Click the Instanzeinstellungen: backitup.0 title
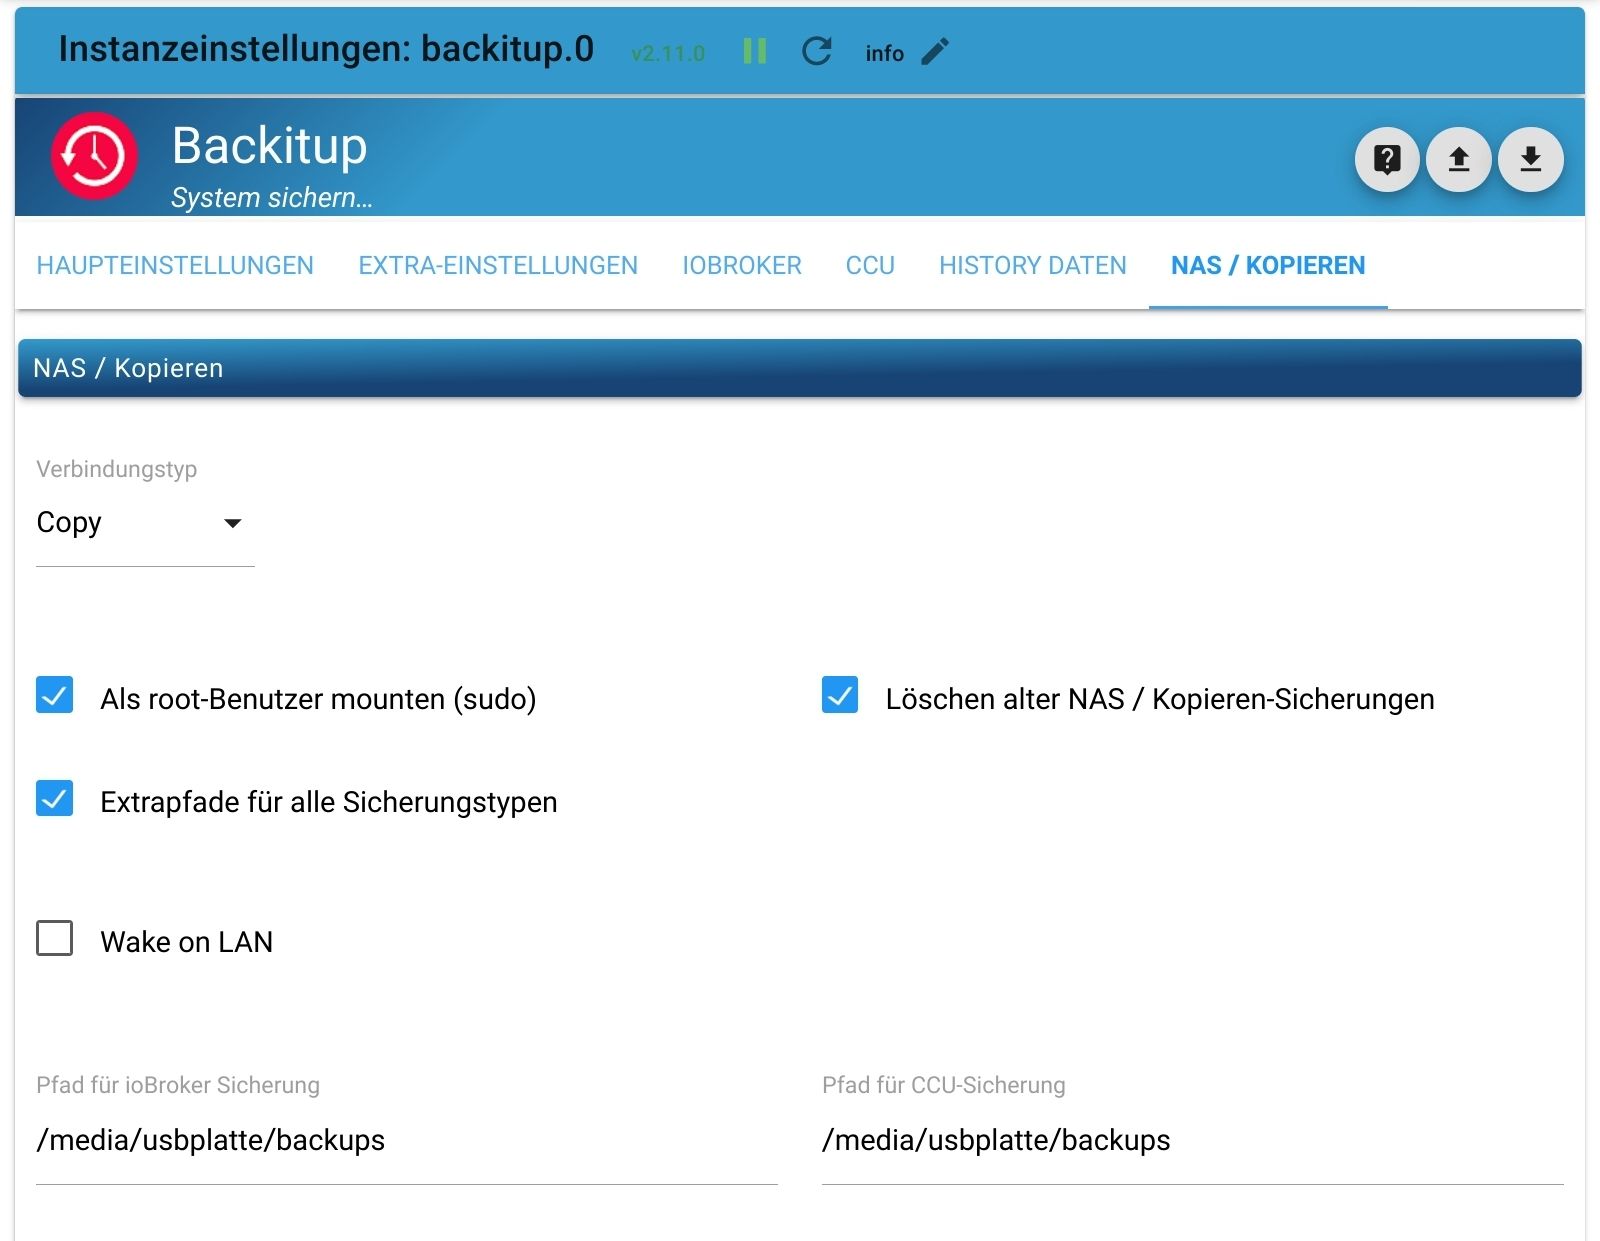This screenshot has width=1600, height=1241. [x=326, y=49]
